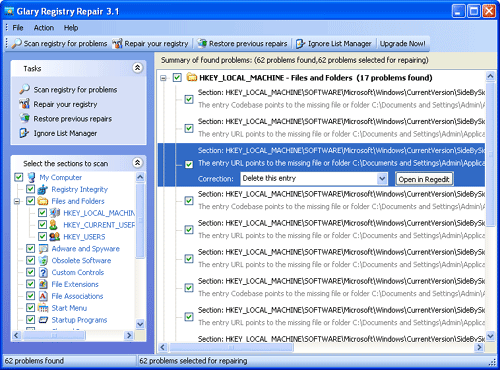Screen dimensions: 500x370
Task: Toggle checkbox of HKEY_LOCAL_MACHINE results group header
Action: [x=177, y=78]
